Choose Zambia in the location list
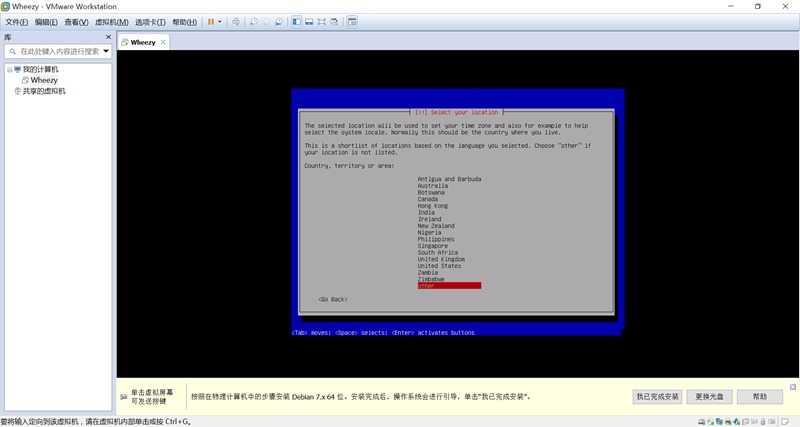The height and width of the screenshot is (427, 800). click(x=428, y=272)
